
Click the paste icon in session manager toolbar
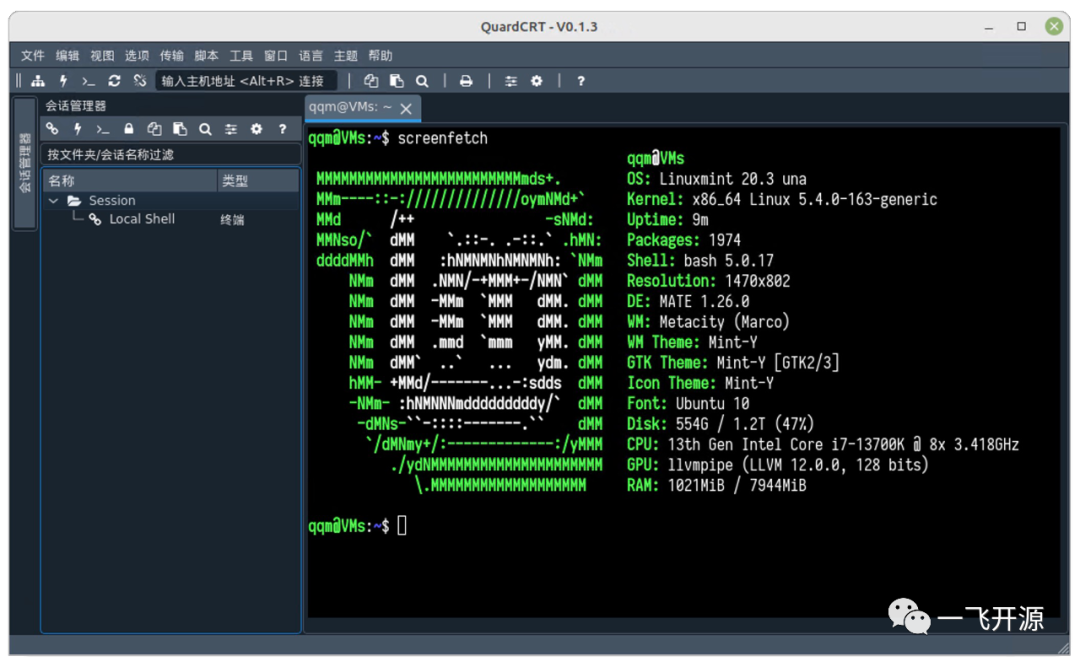(180, 129)
